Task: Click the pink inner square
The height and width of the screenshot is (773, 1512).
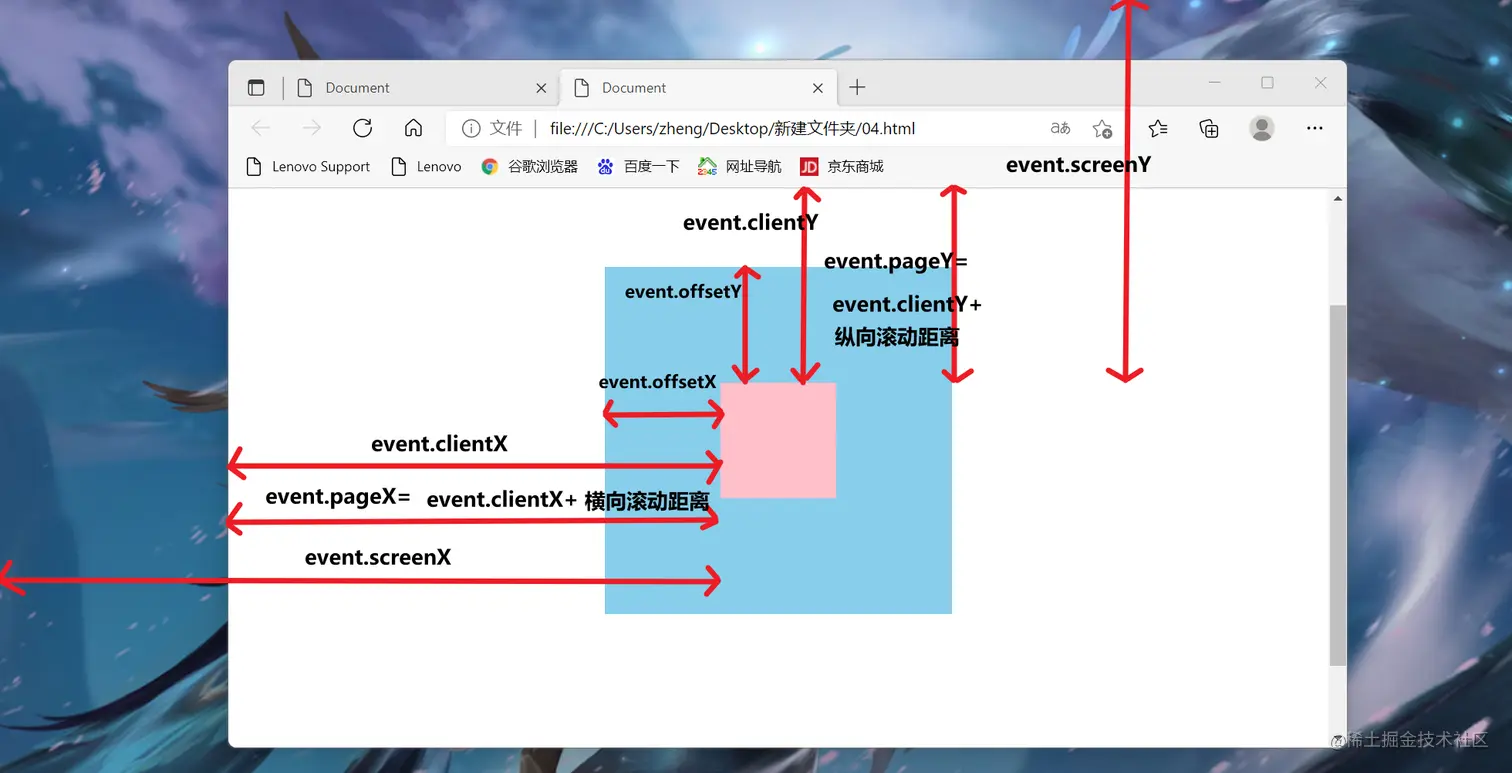Action: click(778, 440)
